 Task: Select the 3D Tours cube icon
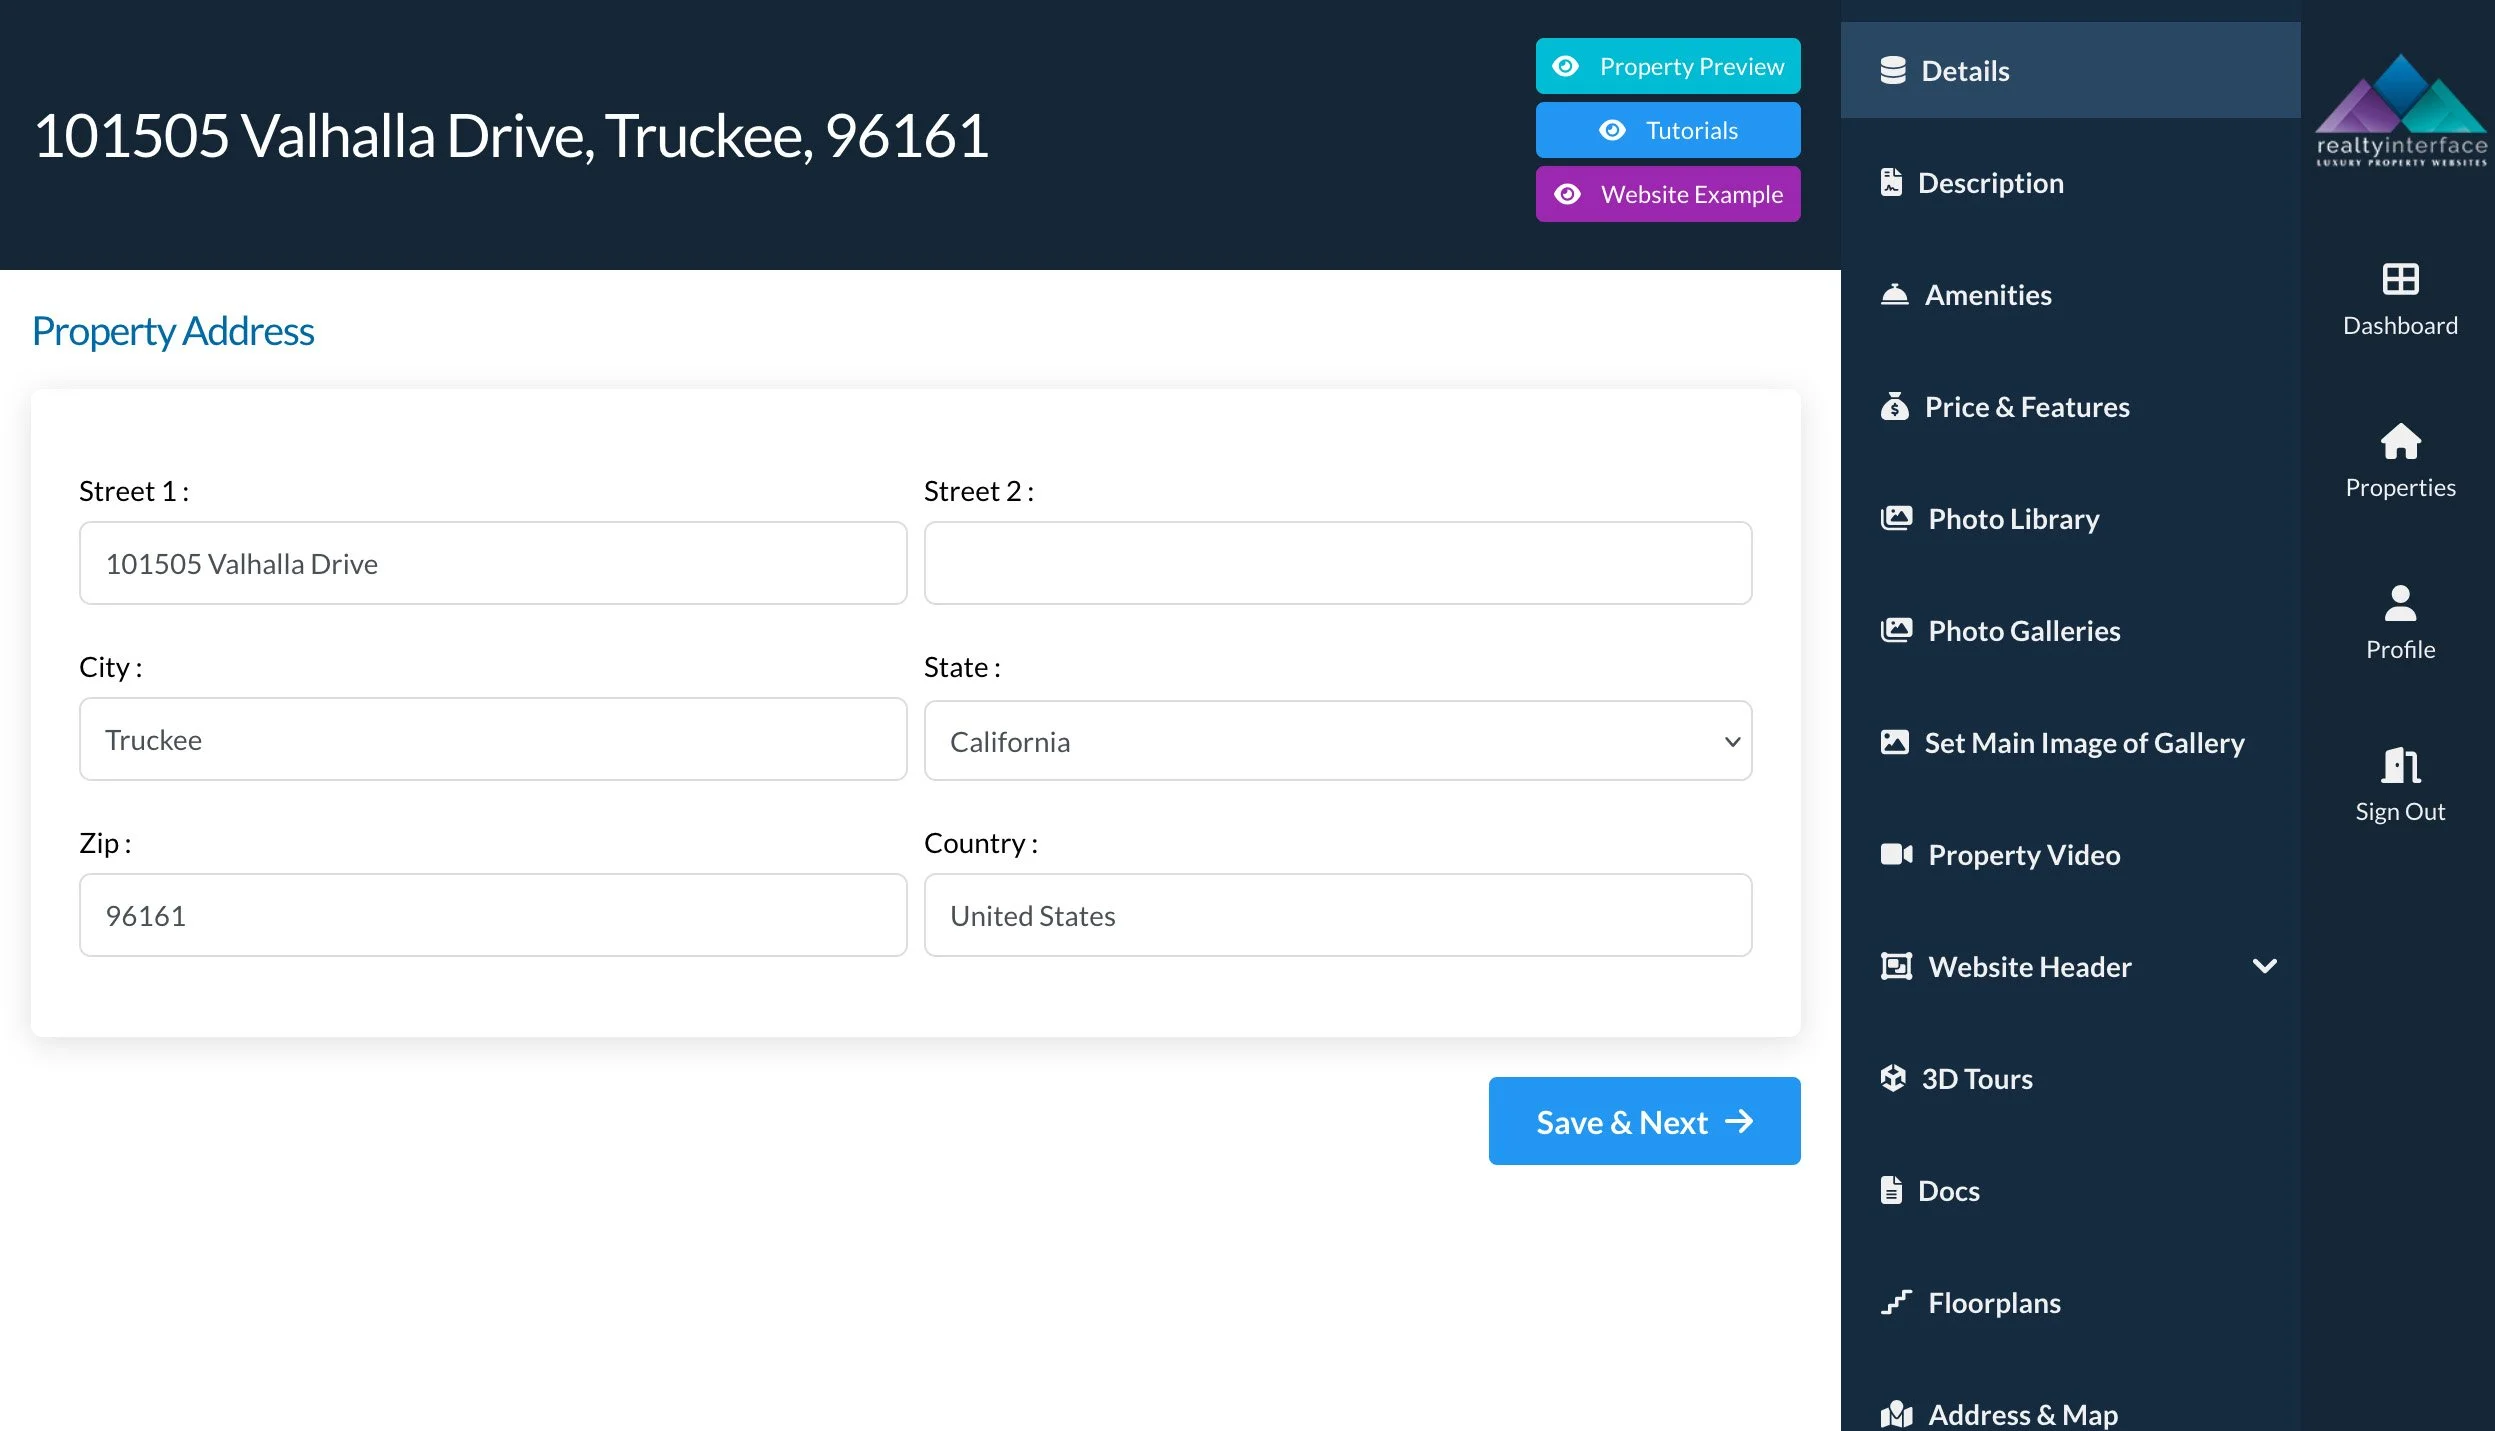(1892, 1078)
